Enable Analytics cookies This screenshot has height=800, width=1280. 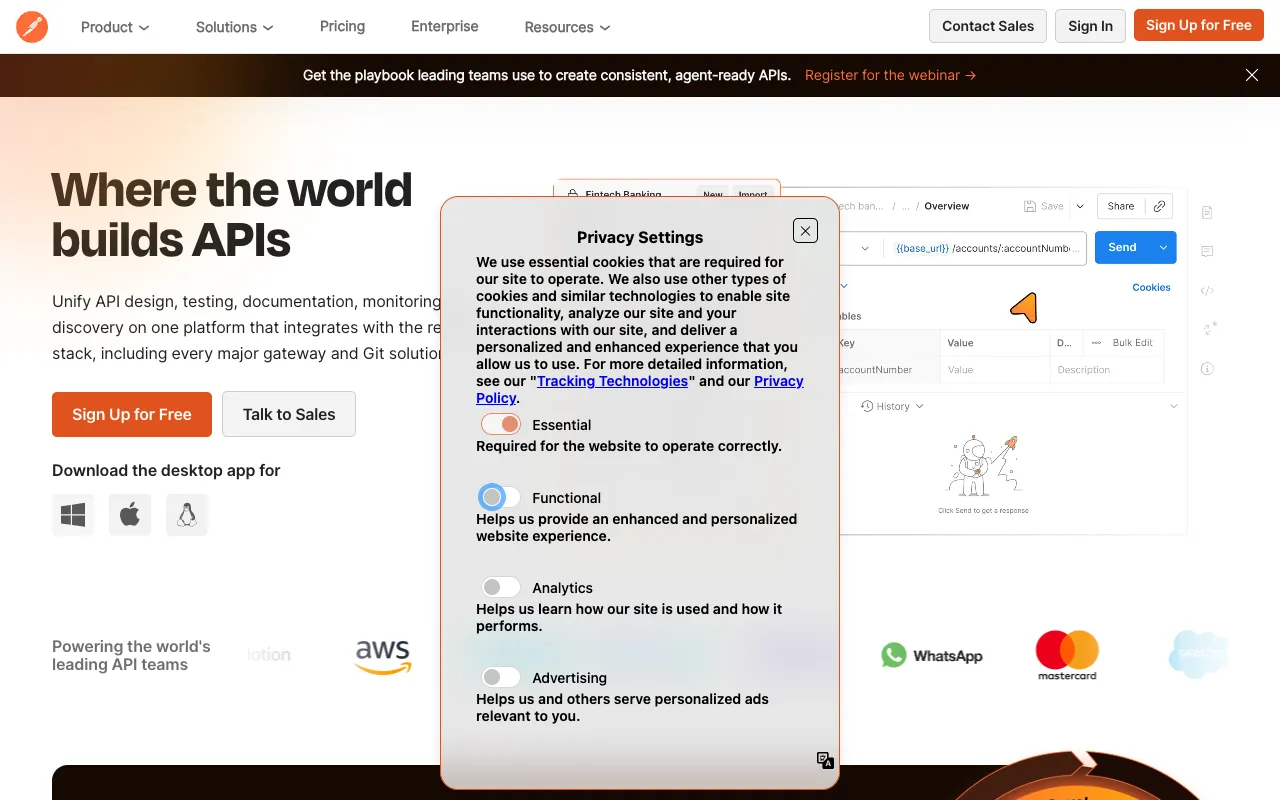coord(500,587)
